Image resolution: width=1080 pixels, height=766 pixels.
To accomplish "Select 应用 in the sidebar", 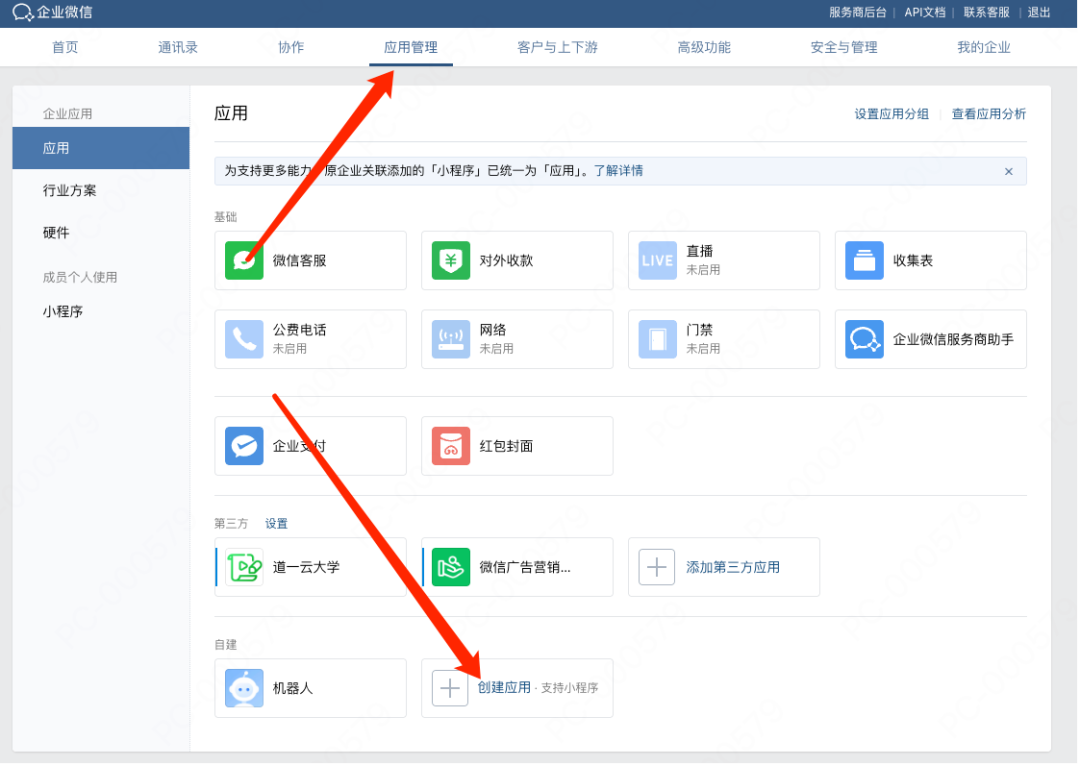I will [x=101, y=148].
